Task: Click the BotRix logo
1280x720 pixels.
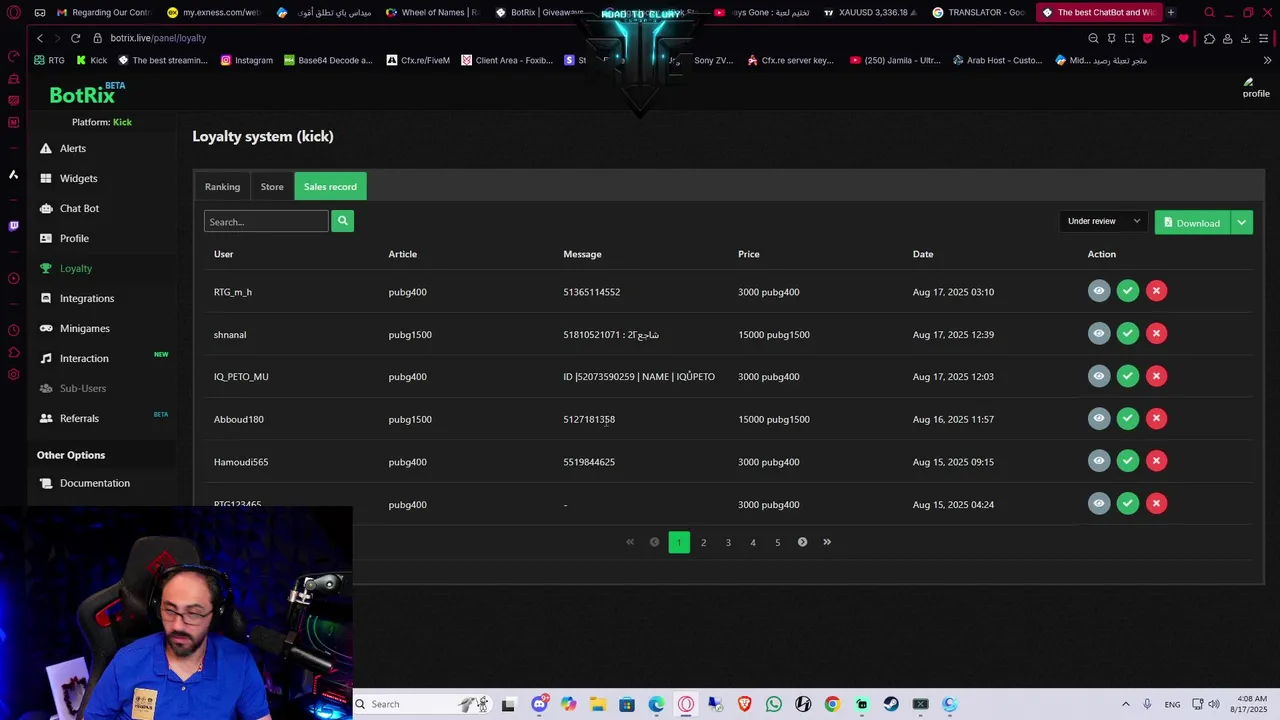Action: [x=86, y=94]
